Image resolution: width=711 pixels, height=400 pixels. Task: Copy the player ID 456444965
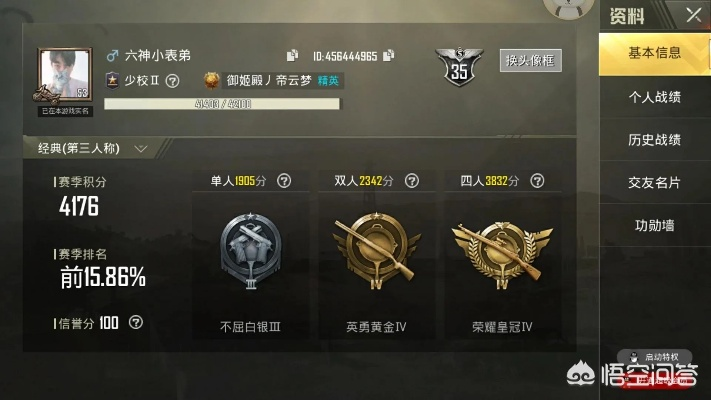pos(389,55)
